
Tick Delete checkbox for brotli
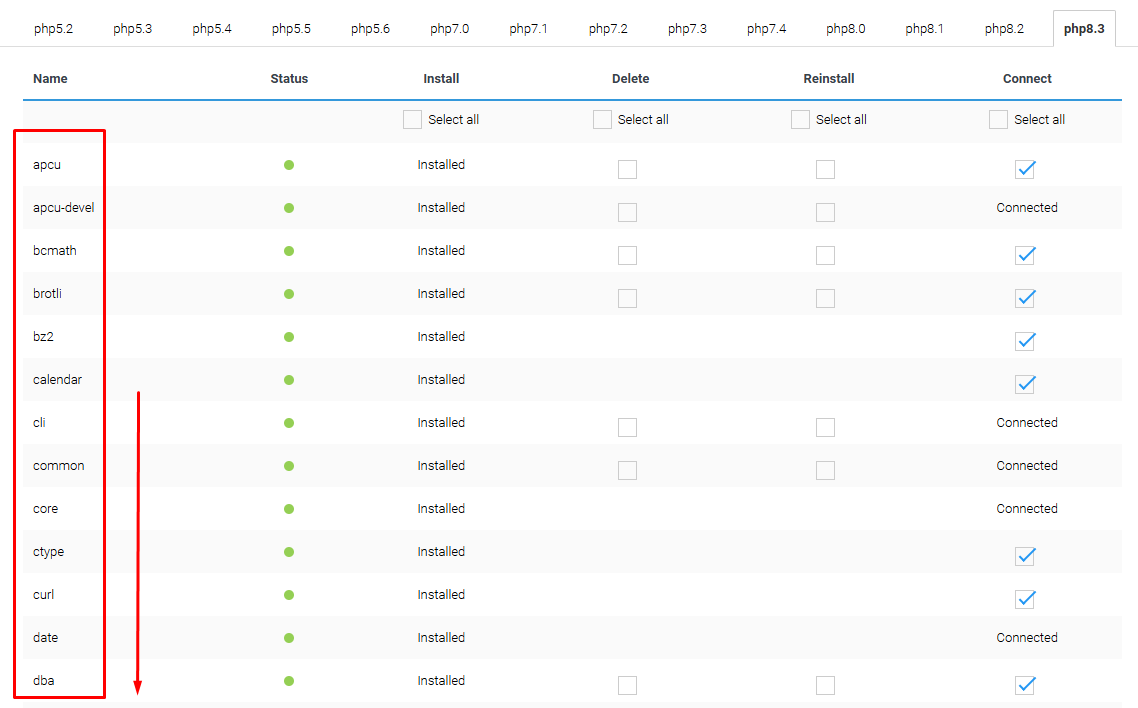(x=627, y=298)
